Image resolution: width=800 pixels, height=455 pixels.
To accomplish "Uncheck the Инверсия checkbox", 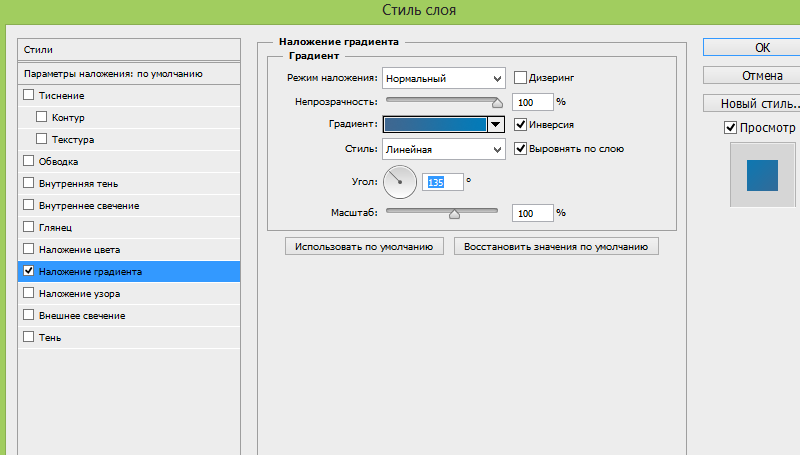I will coord(521,125).
